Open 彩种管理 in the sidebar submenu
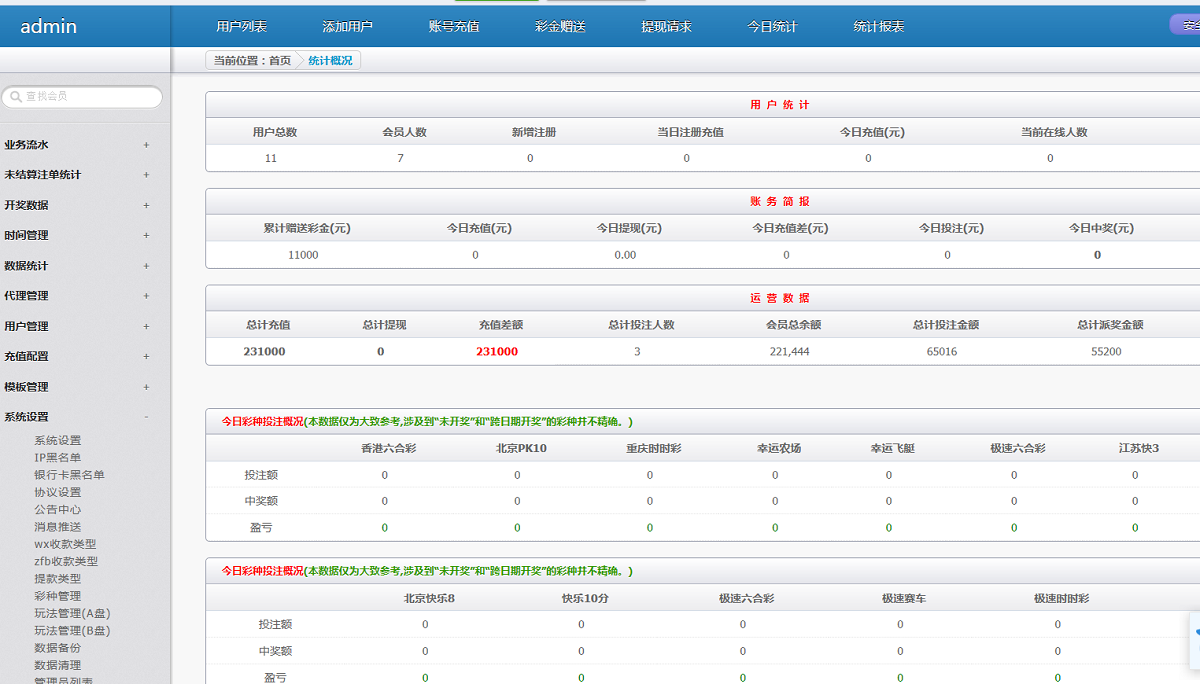The height and width of the screenshot is (684, 1200). pyautogui.click(x=58, y=596)
